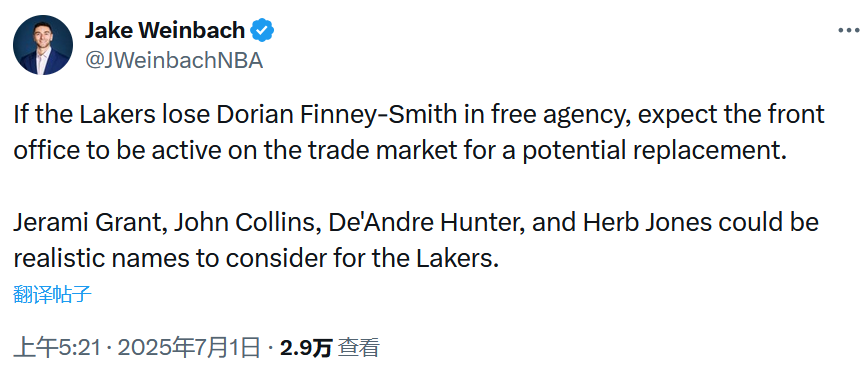The height and width of the screenshot is (378, 864).
Task: Translate the post via 翻译帖子
Action: click(x=52, y=295)
